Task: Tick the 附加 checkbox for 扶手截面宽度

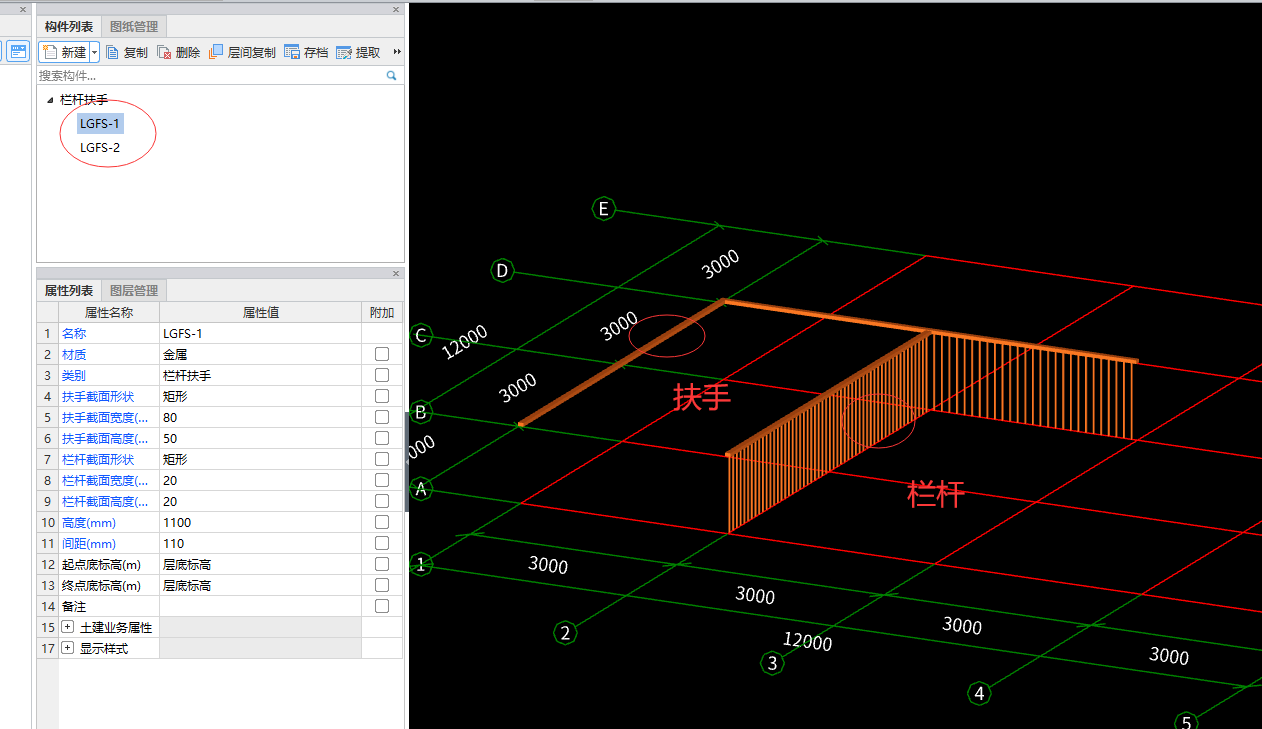Action: coord(382,417)
